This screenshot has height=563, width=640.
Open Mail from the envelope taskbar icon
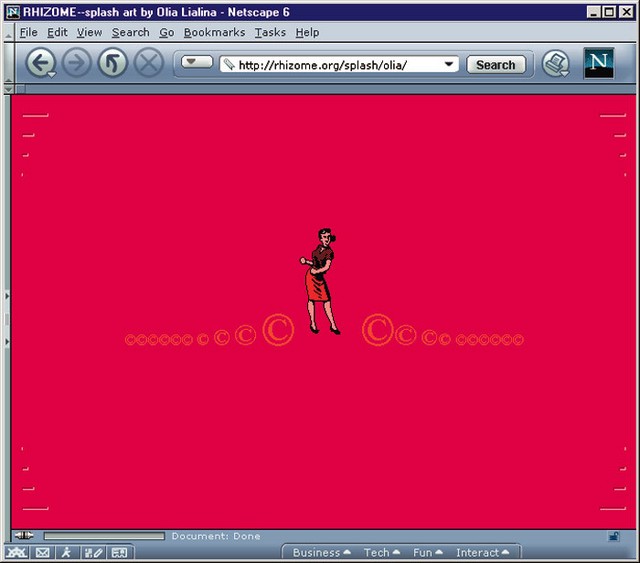click(42, 553)
